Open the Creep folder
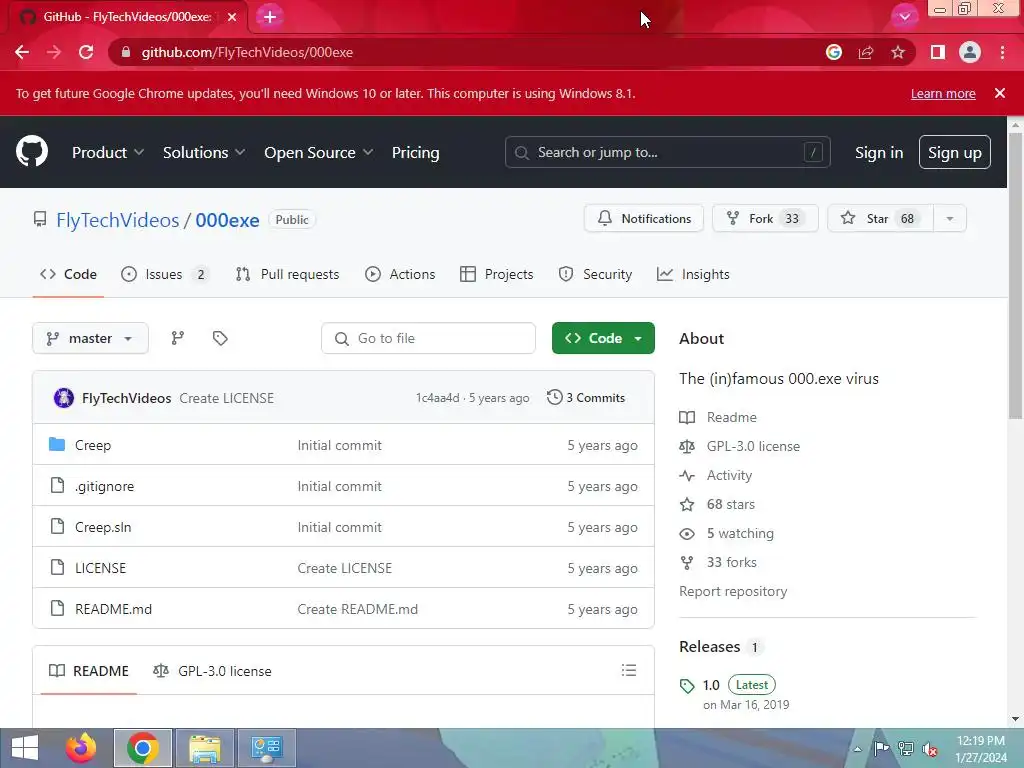Screen dimensions: 1024x768 (x=93, y=445)
